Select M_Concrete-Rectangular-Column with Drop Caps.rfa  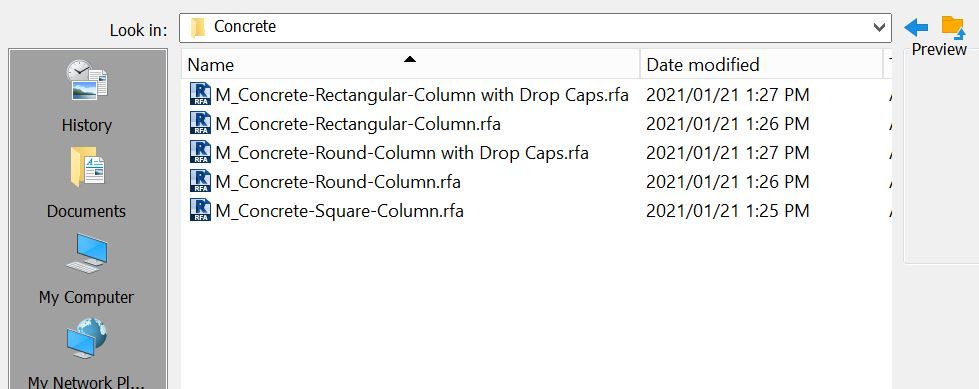(x=422, y=94)
